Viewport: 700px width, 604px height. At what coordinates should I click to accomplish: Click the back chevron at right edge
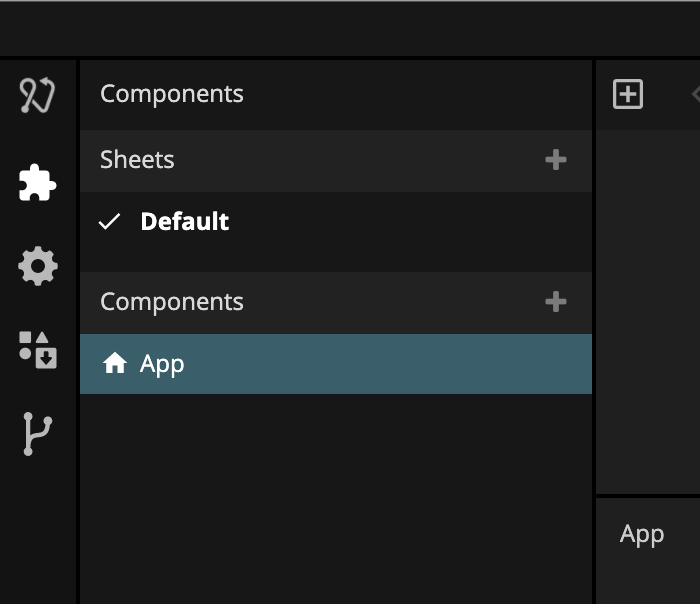(695, 95)
